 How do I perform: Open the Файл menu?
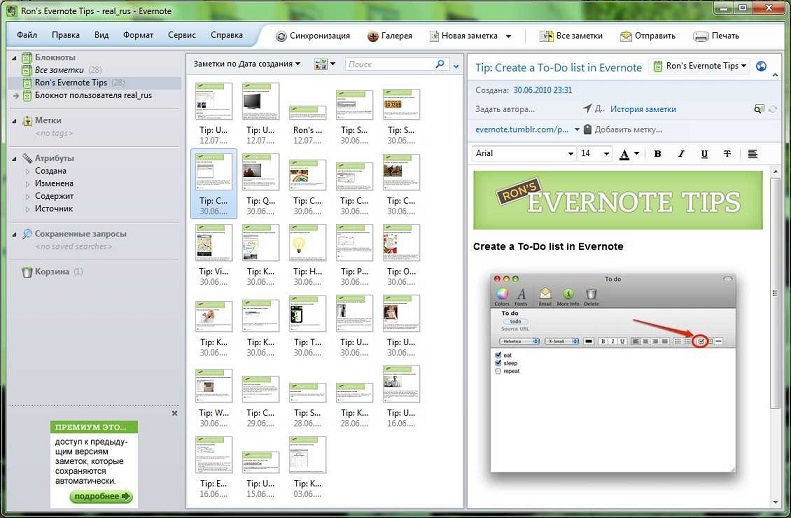click(27, 35)
